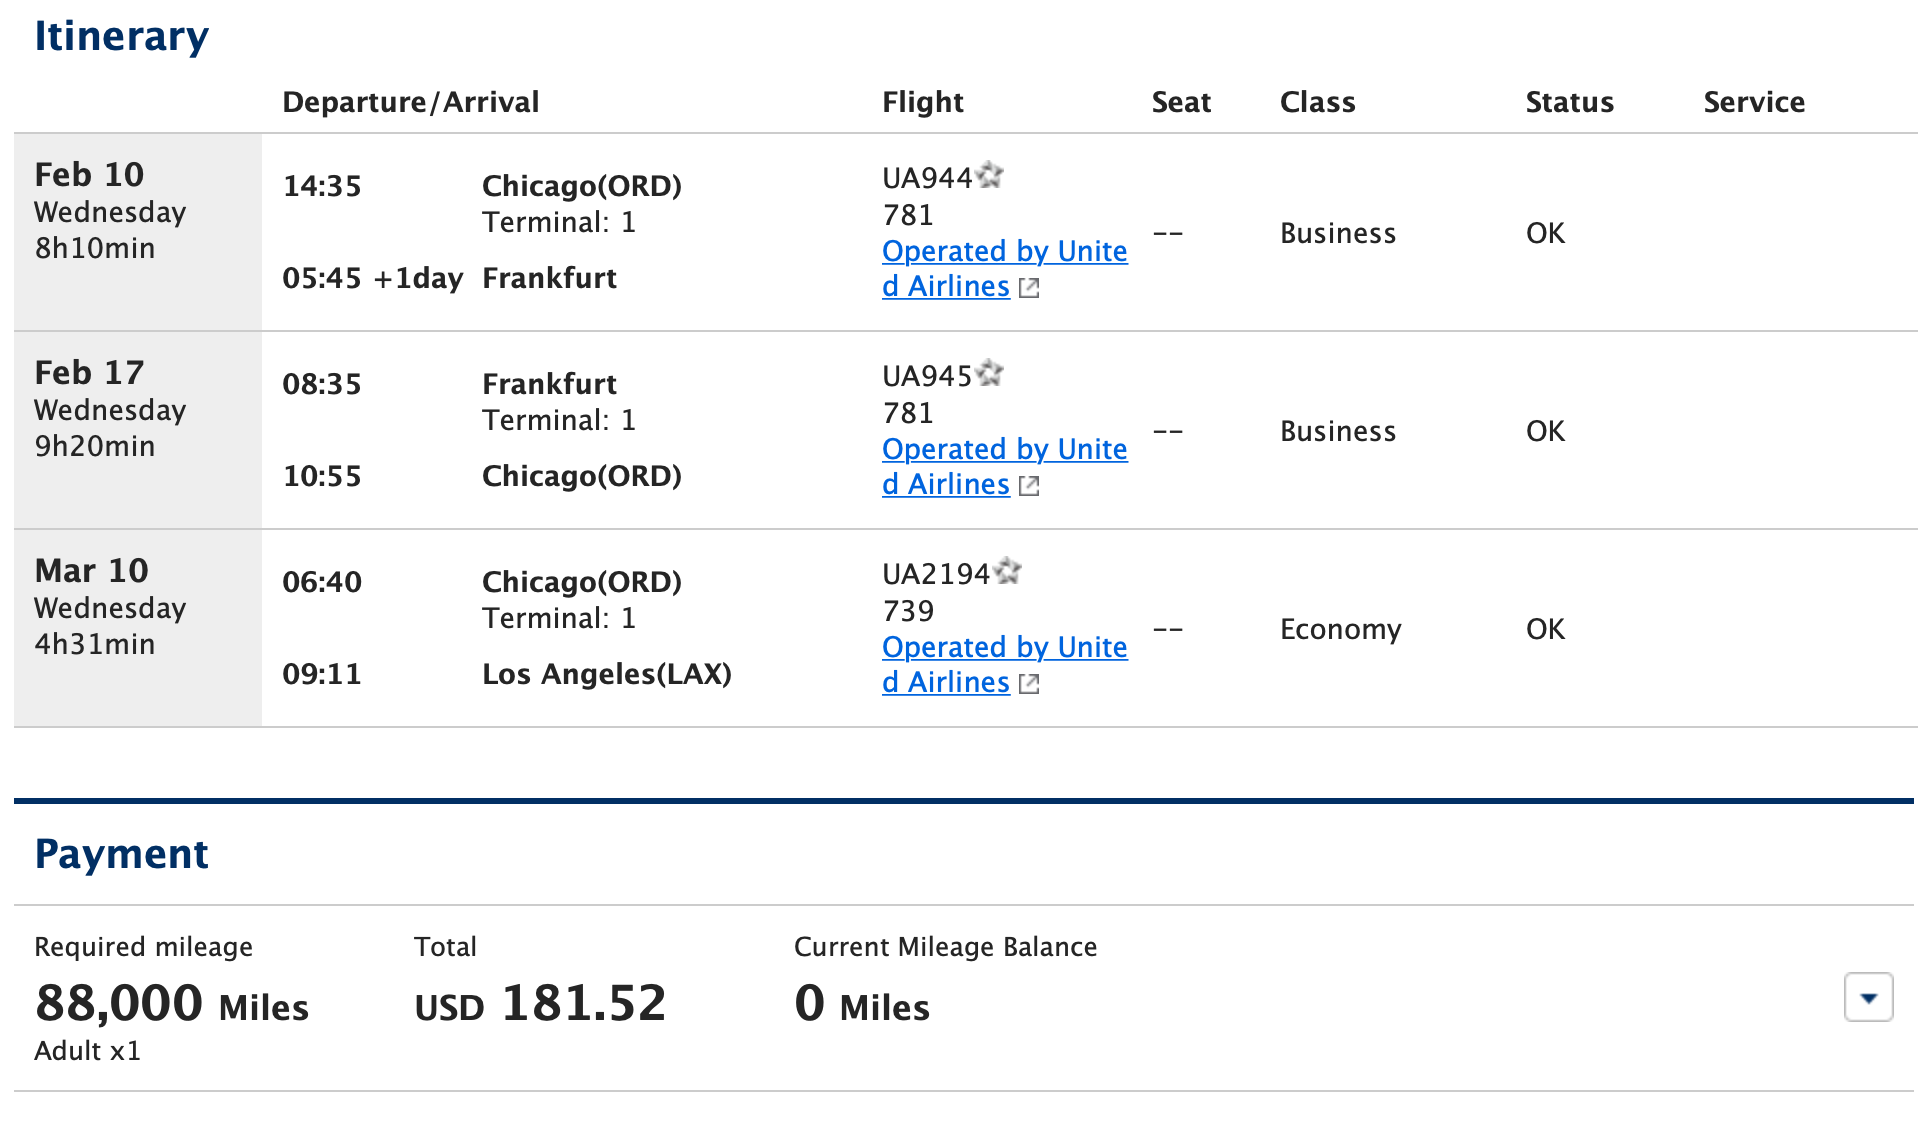Click the Itinerary heading
Screen dimensions: 1928x1134
coord(121,36)
